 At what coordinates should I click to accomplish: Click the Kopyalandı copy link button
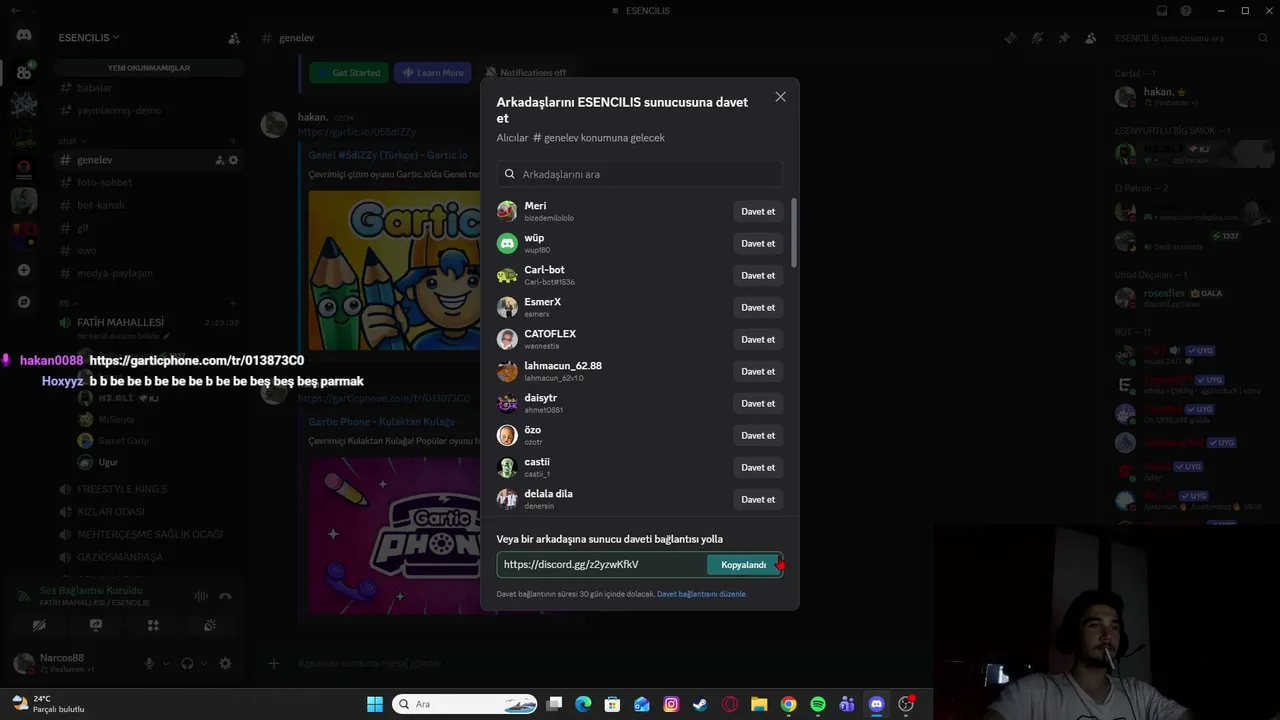pyautogui.click(x=744, y=565)
